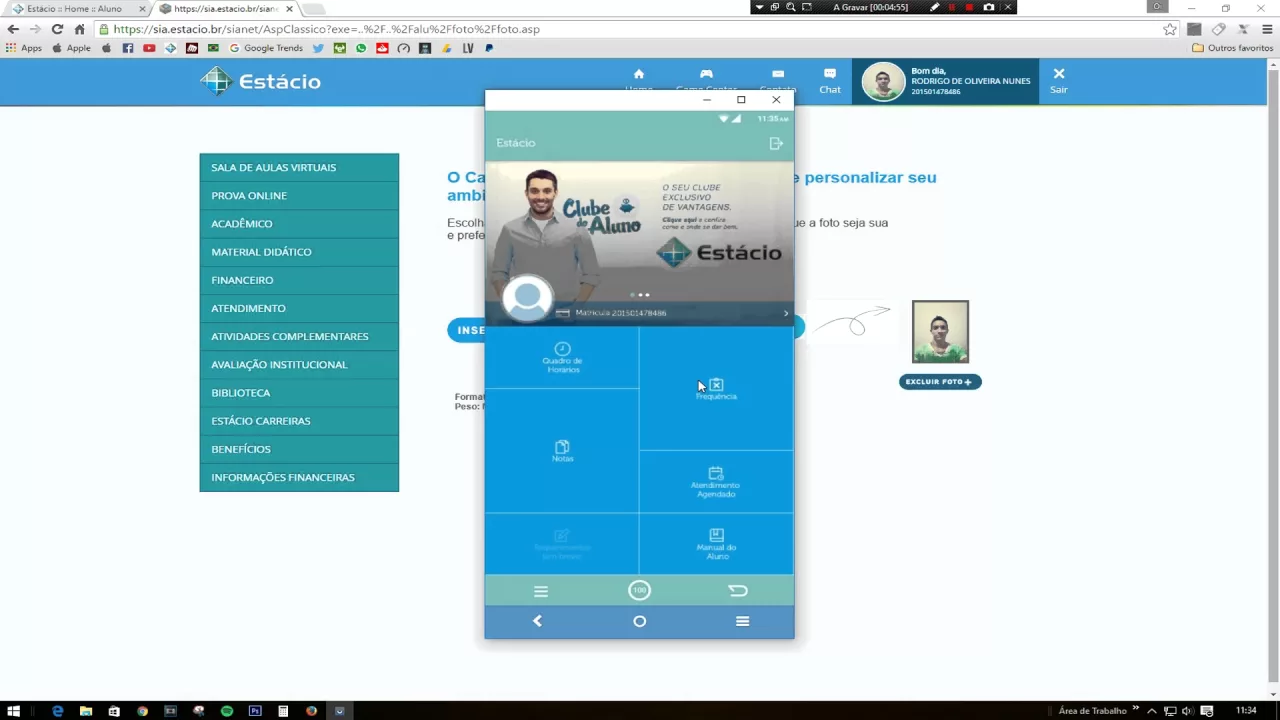Pause recording with red pause button
Viewport: 1280px width, 720px height.
click(952, 7)
